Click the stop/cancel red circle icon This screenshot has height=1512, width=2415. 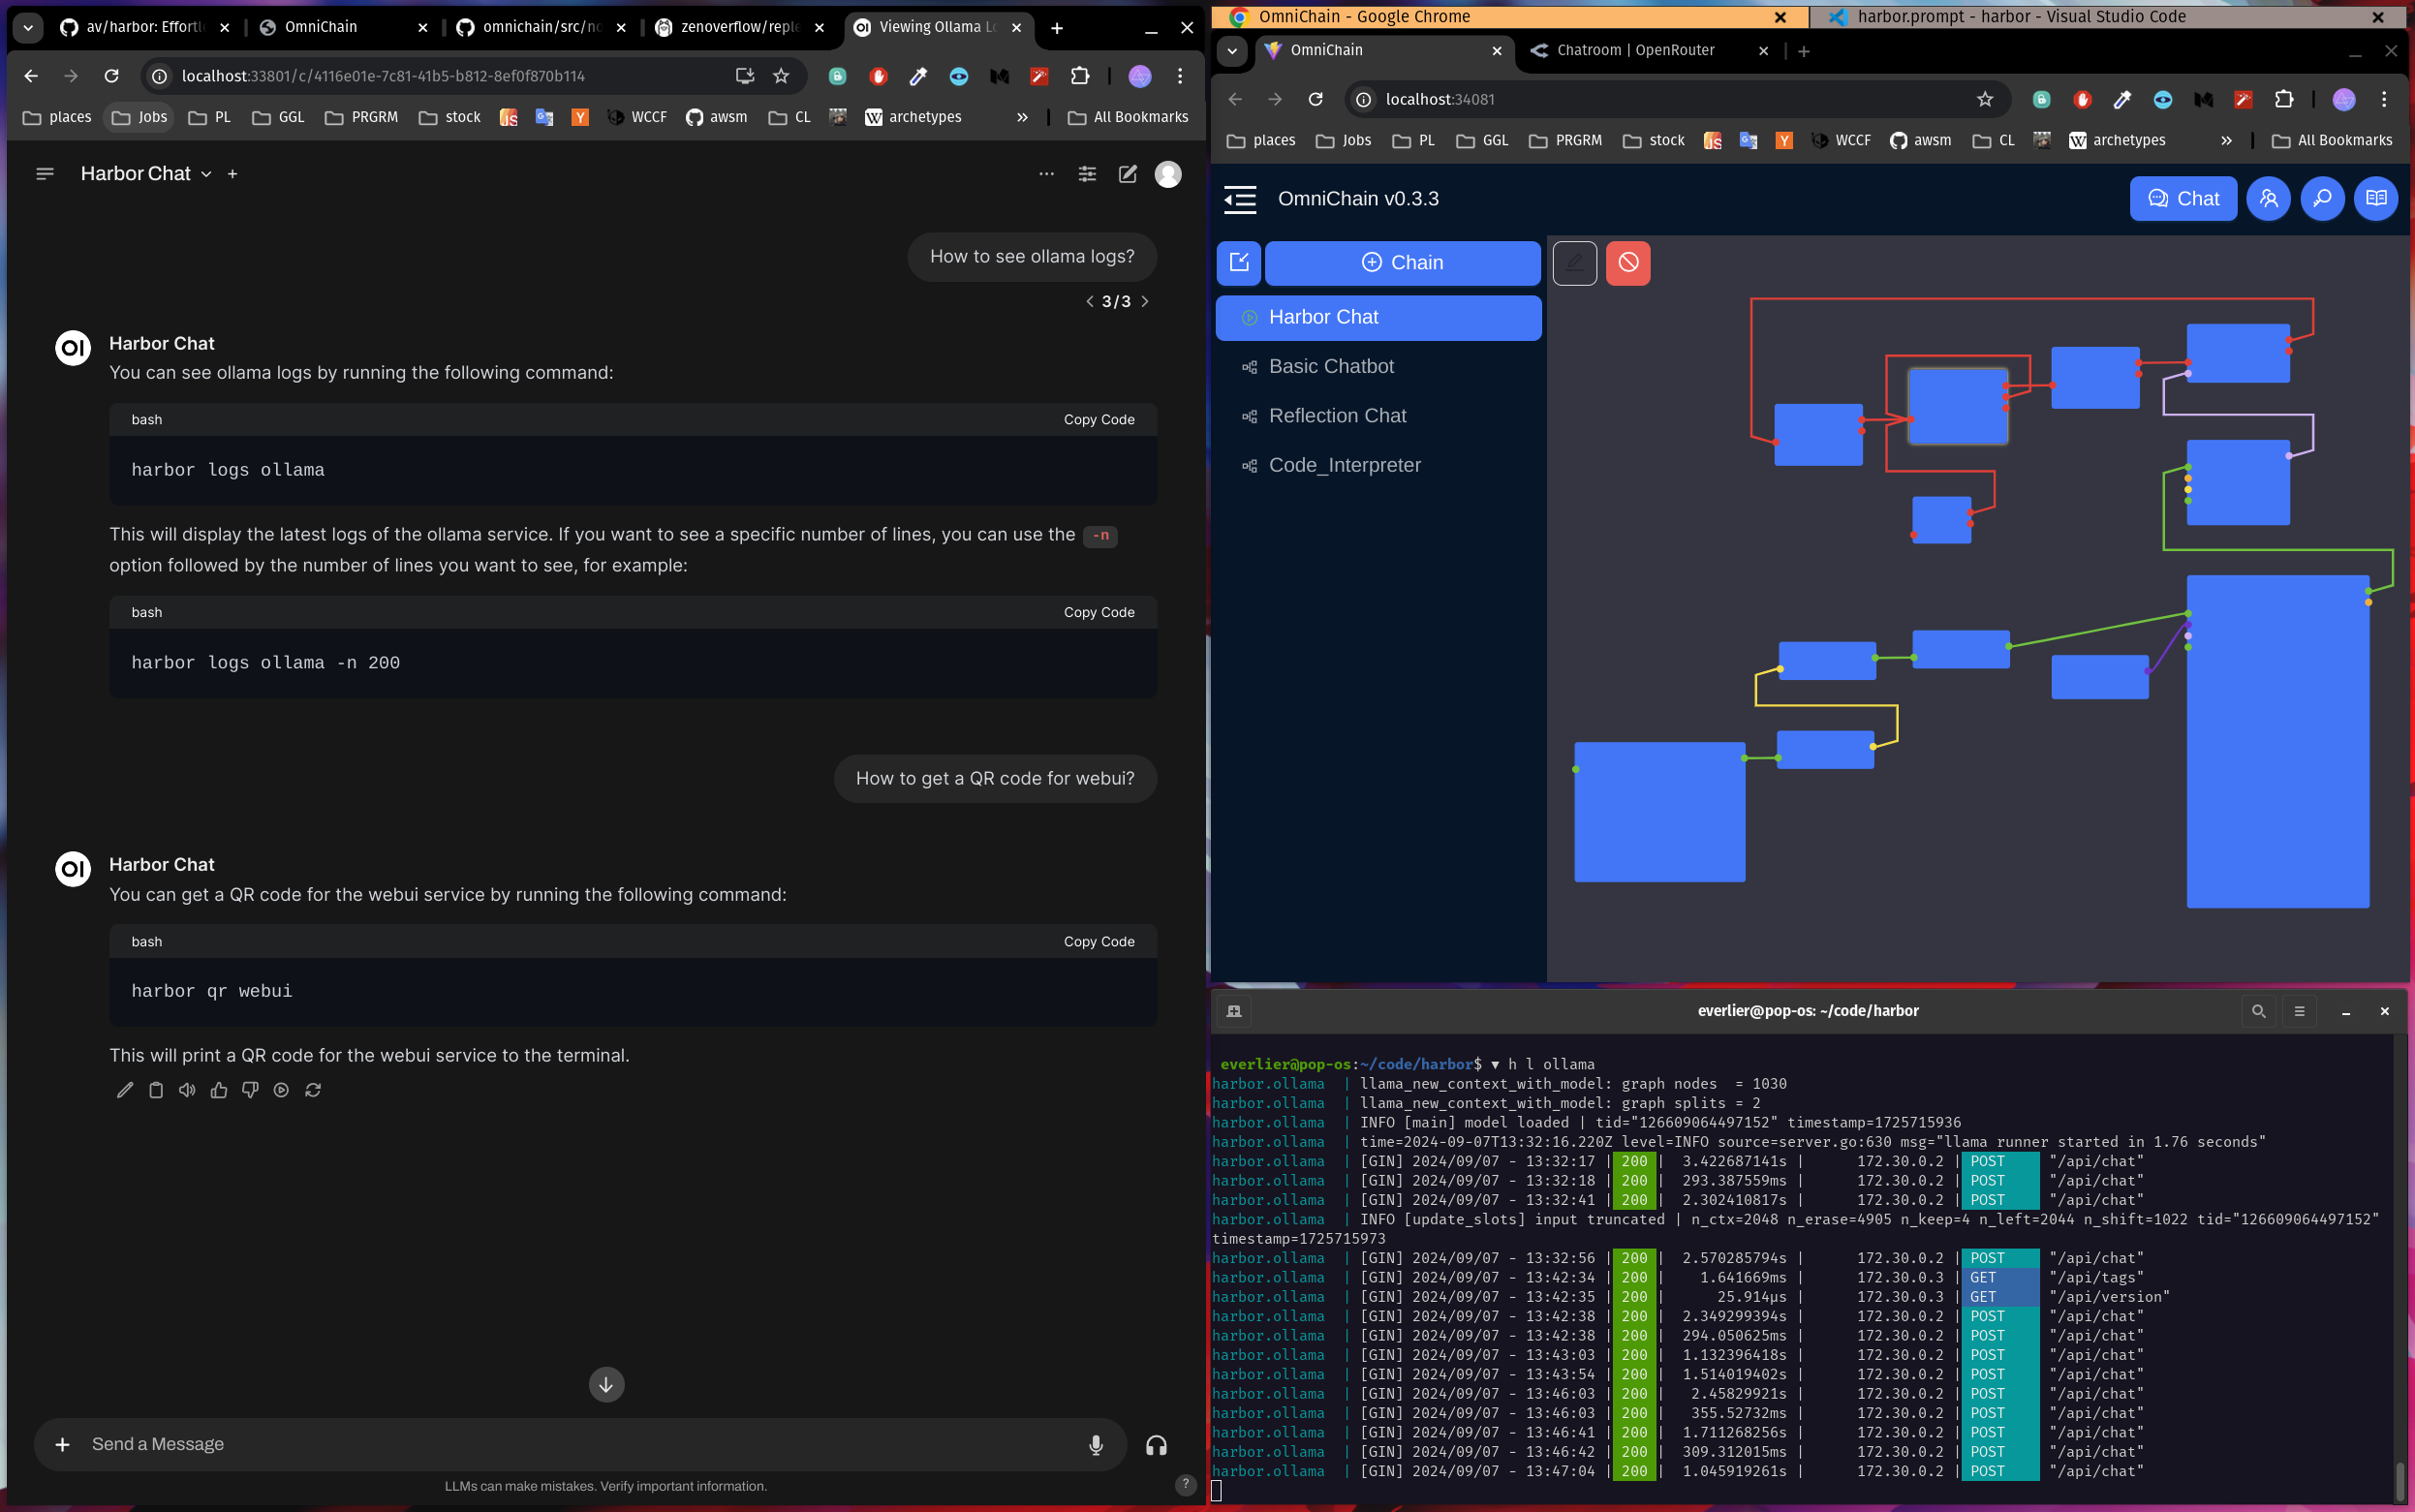[1628, 262]
